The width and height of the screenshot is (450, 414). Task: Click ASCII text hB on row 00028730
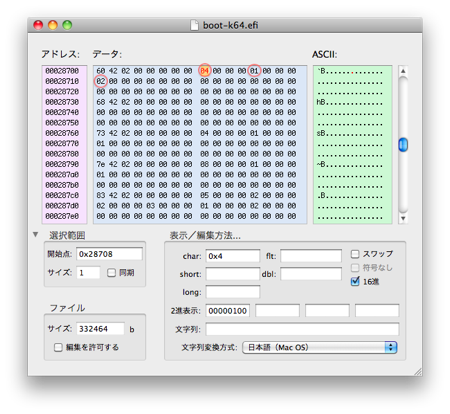(321, 102)
